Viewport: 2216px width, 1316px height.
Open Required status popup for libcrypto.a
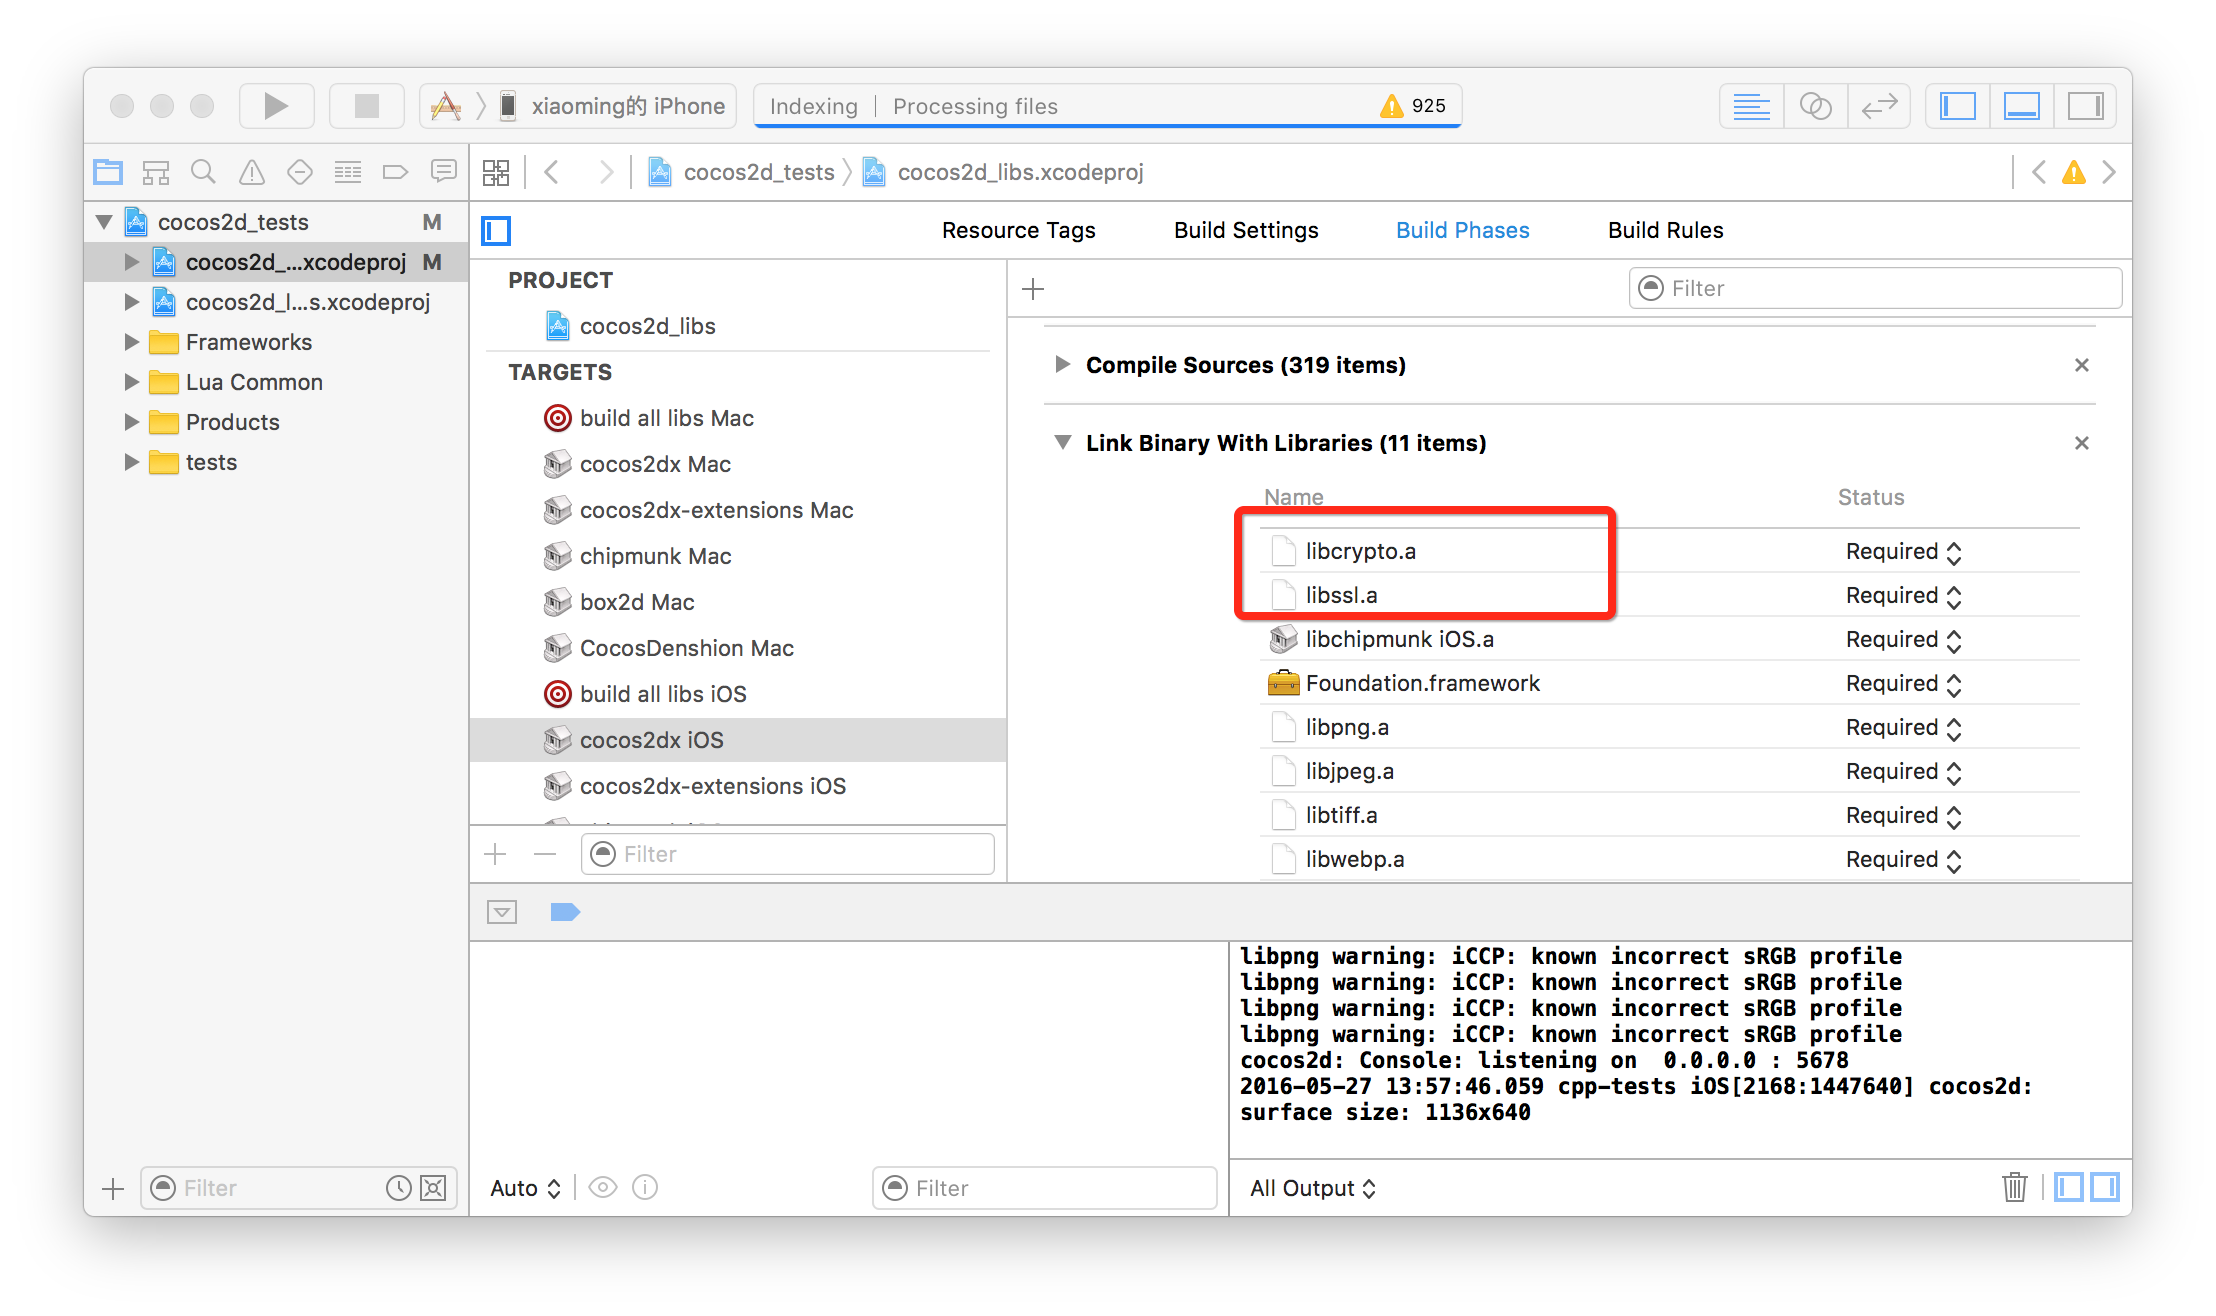click(1903, 552)
